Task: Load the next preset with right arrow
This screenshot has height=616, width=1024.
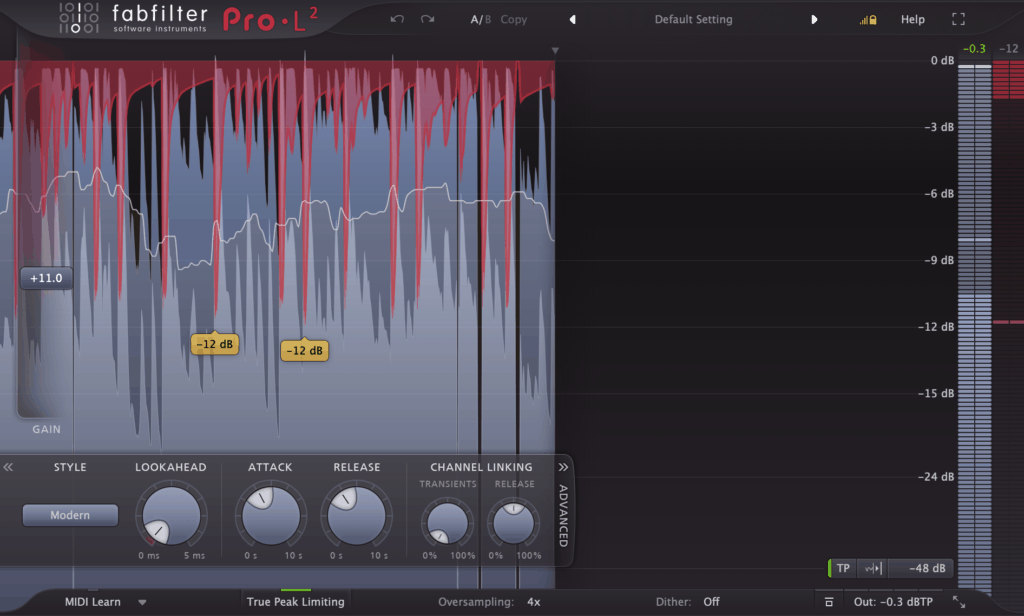Action: pos(814,20)
